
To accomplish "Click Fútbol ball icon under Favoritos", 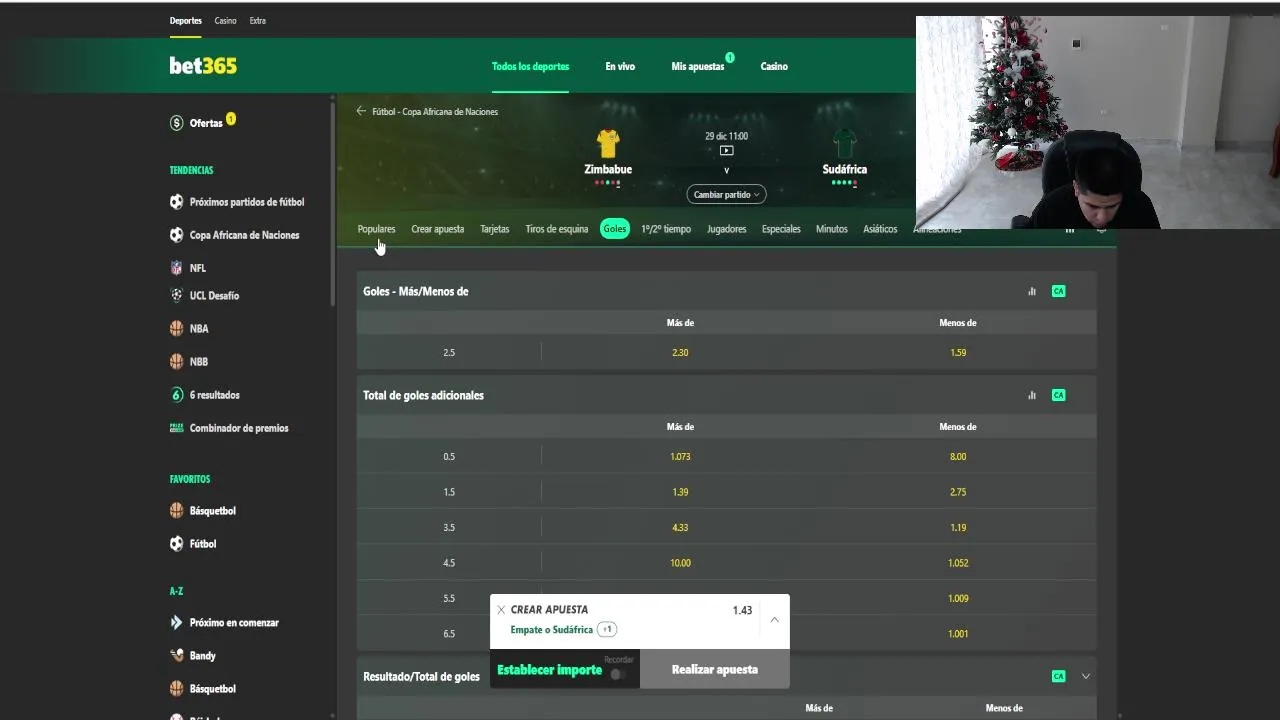I will pyautogui.click(x=177, y=544).
